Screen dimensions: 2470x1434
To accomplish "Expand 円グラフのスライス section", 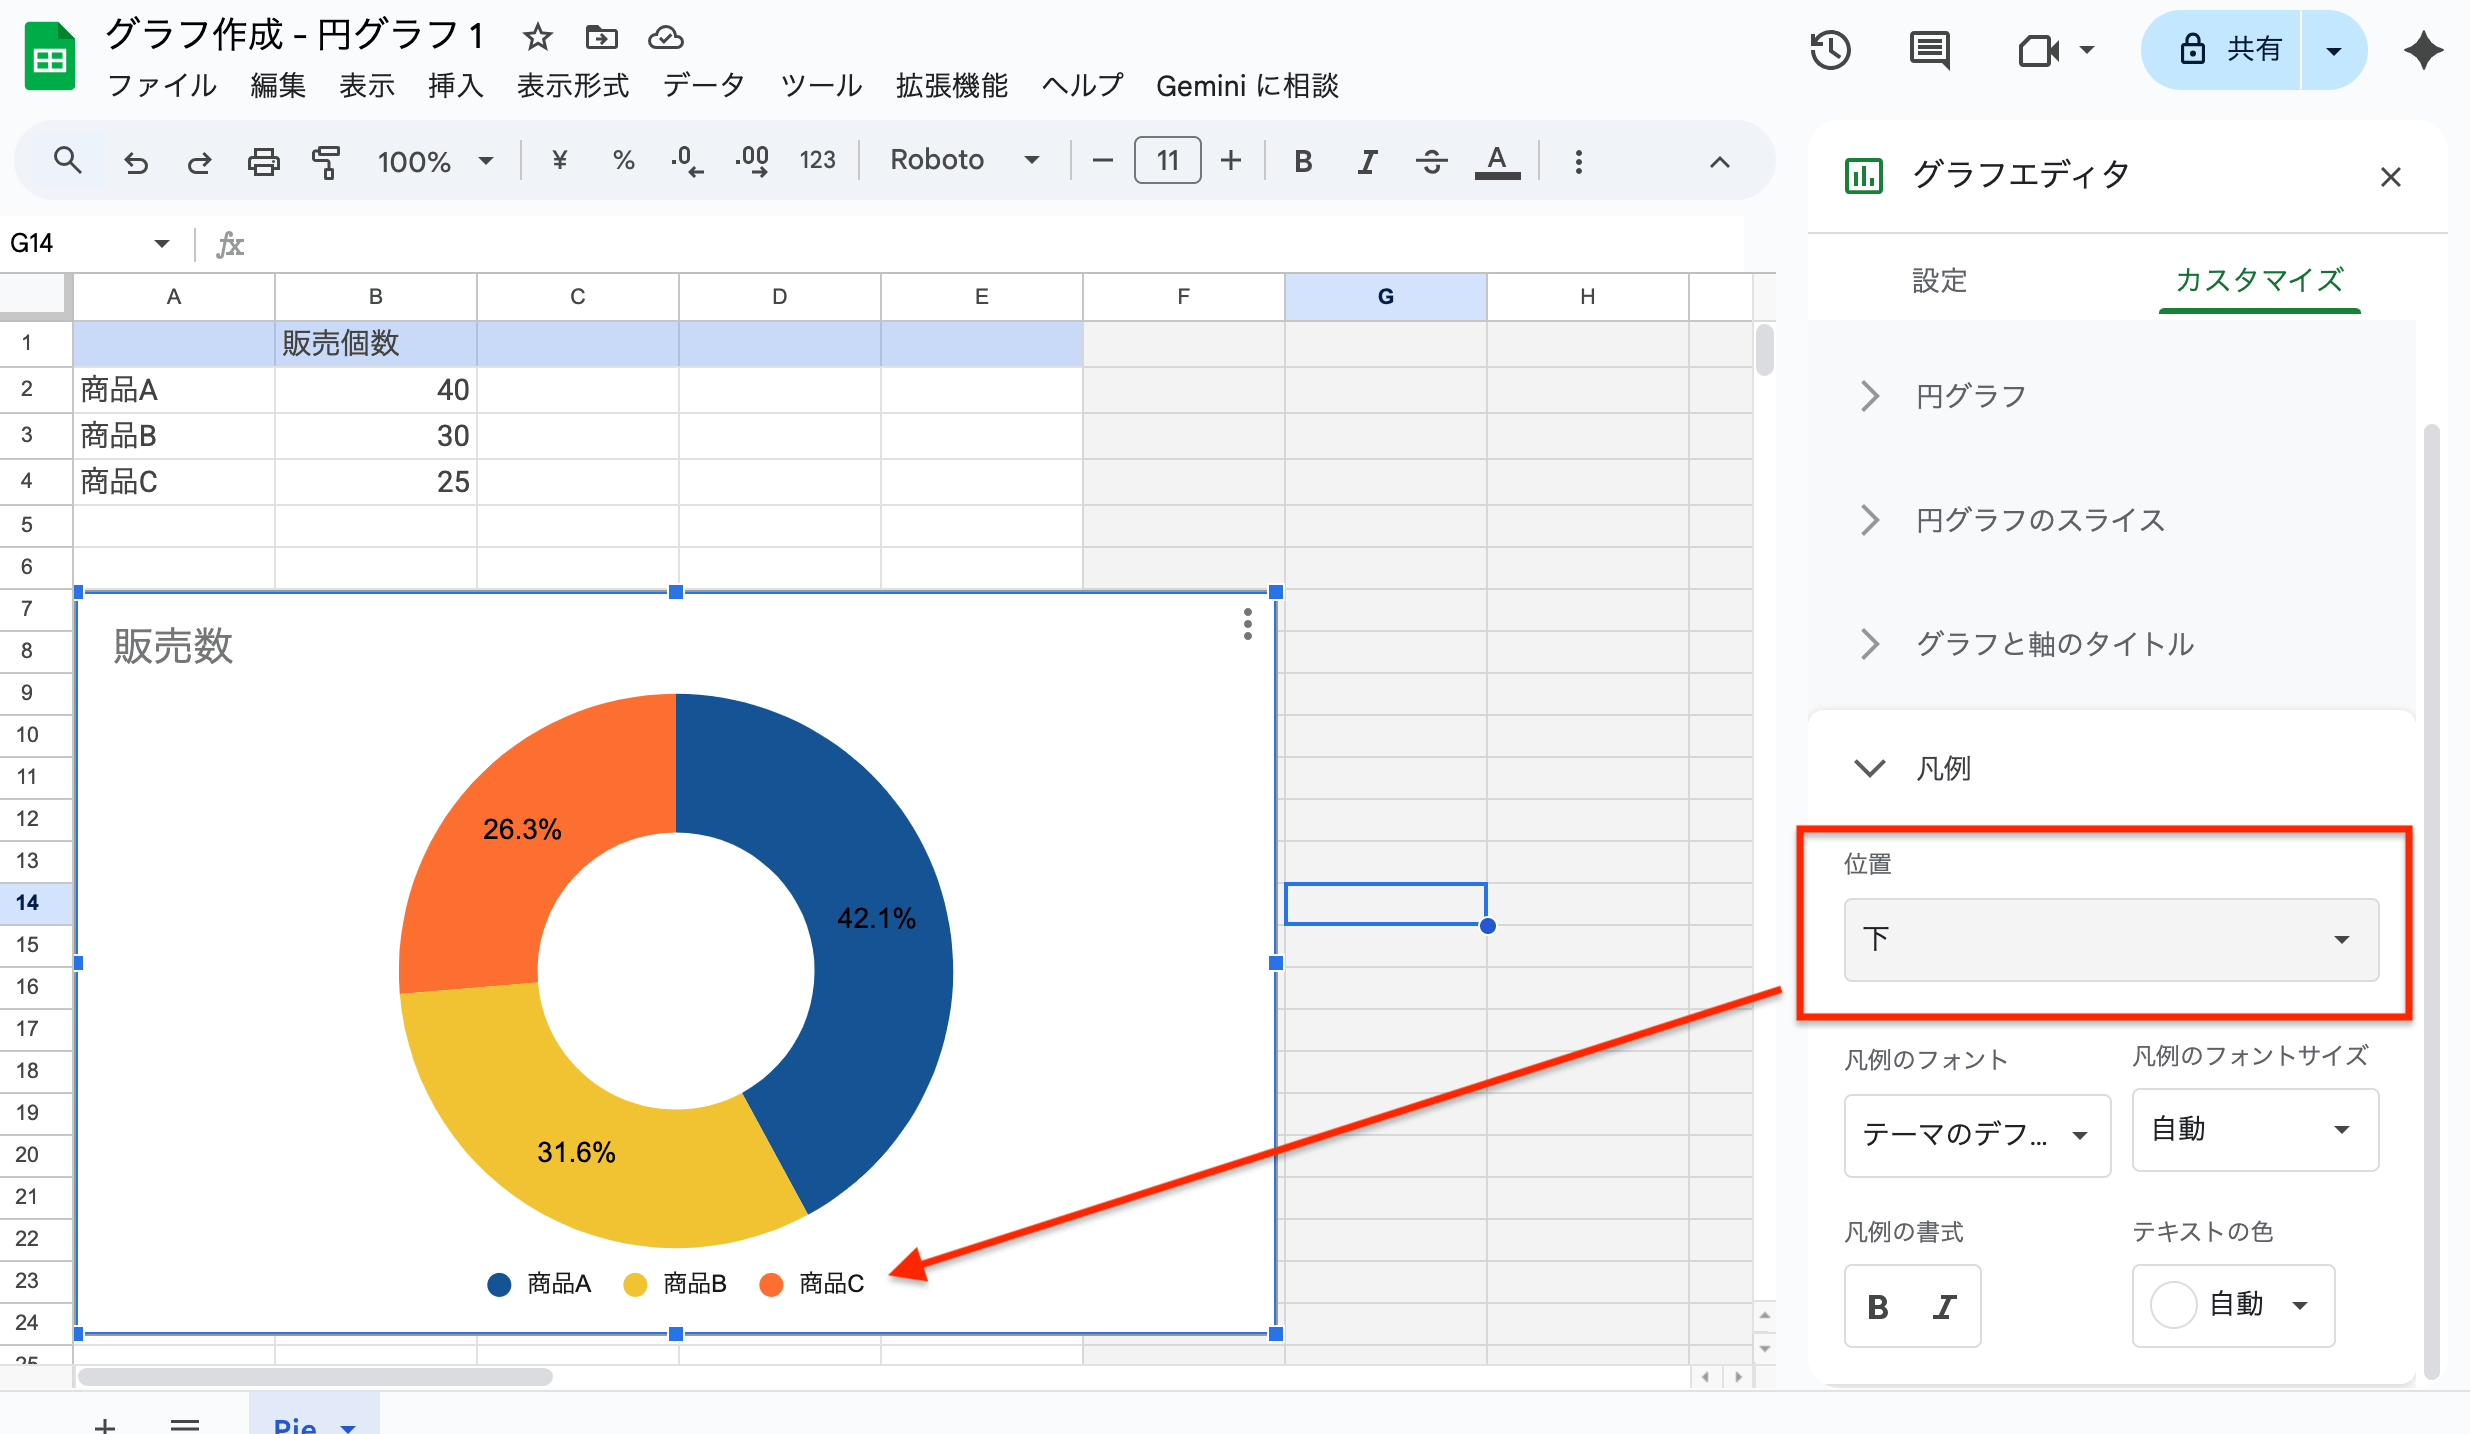I will point(2040,520).
